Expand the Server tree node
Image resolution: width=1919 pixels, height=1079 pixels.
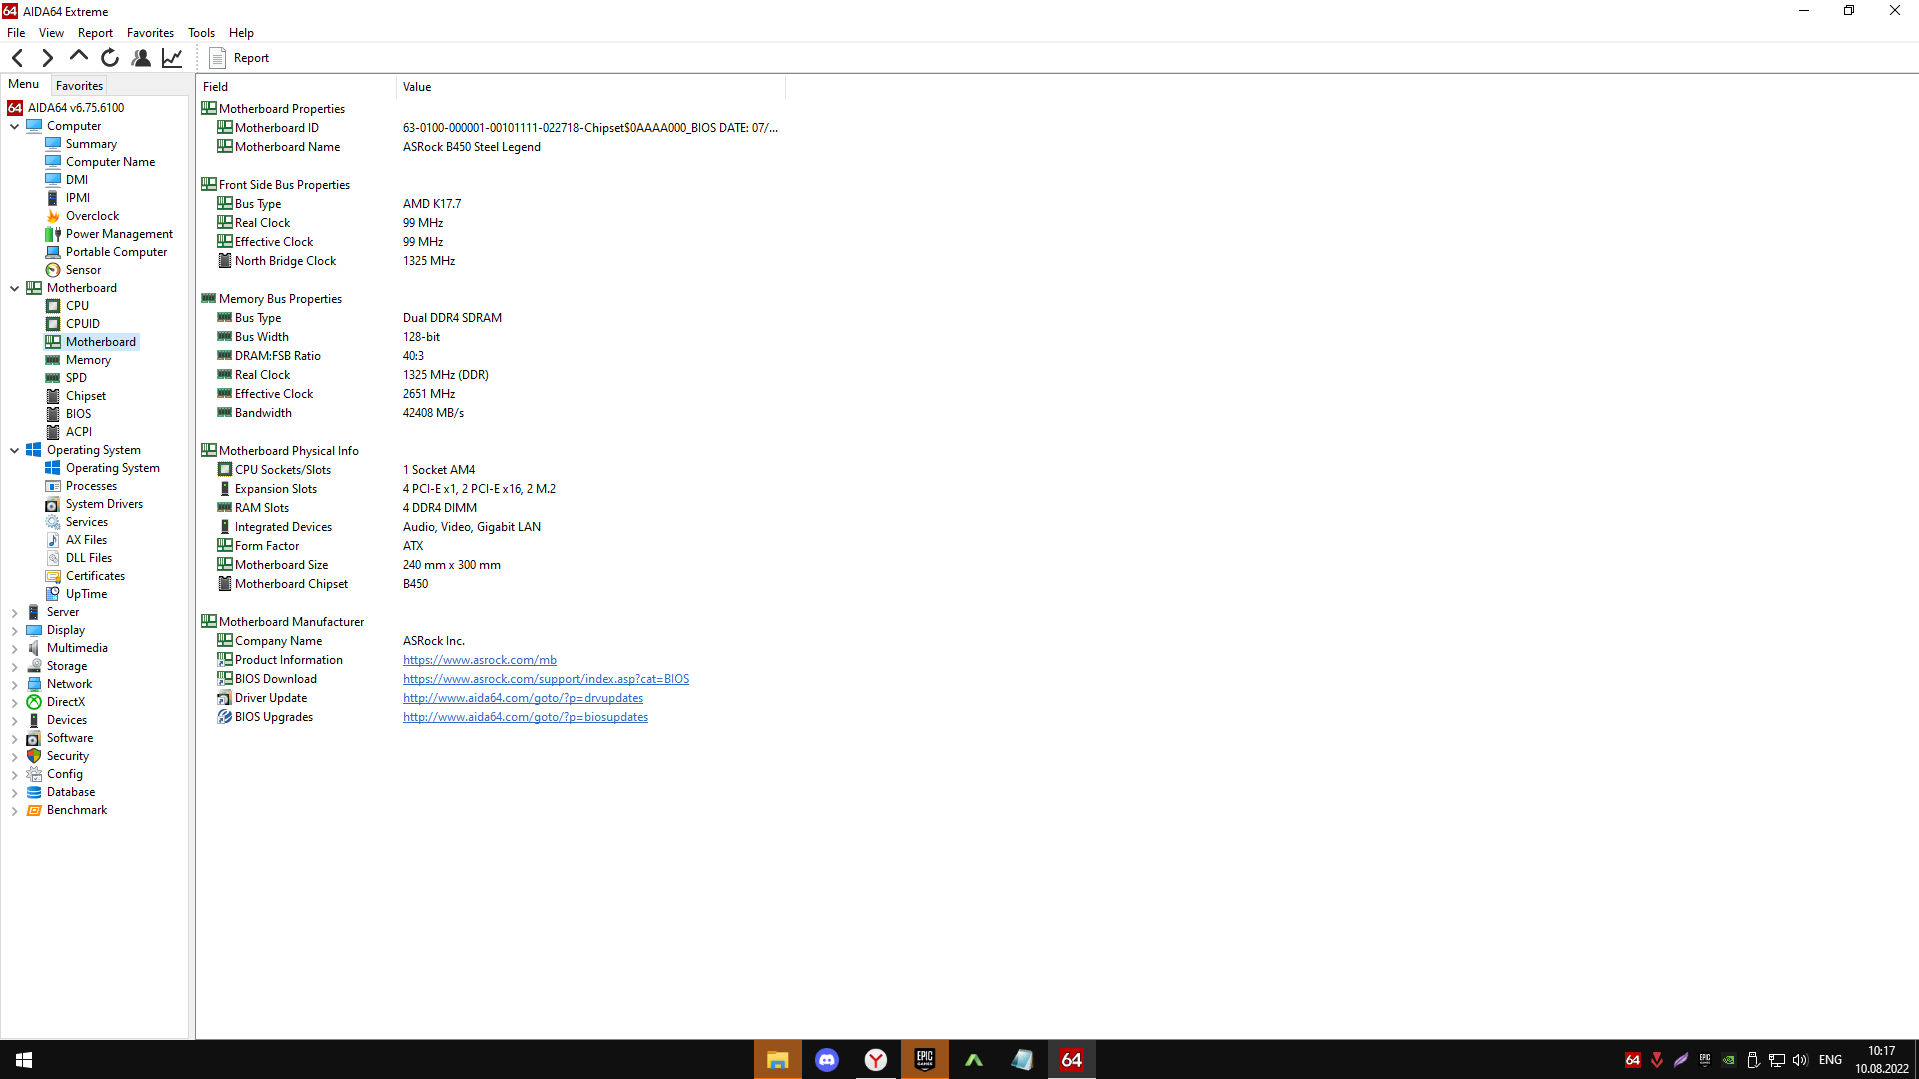click(15, 612)
